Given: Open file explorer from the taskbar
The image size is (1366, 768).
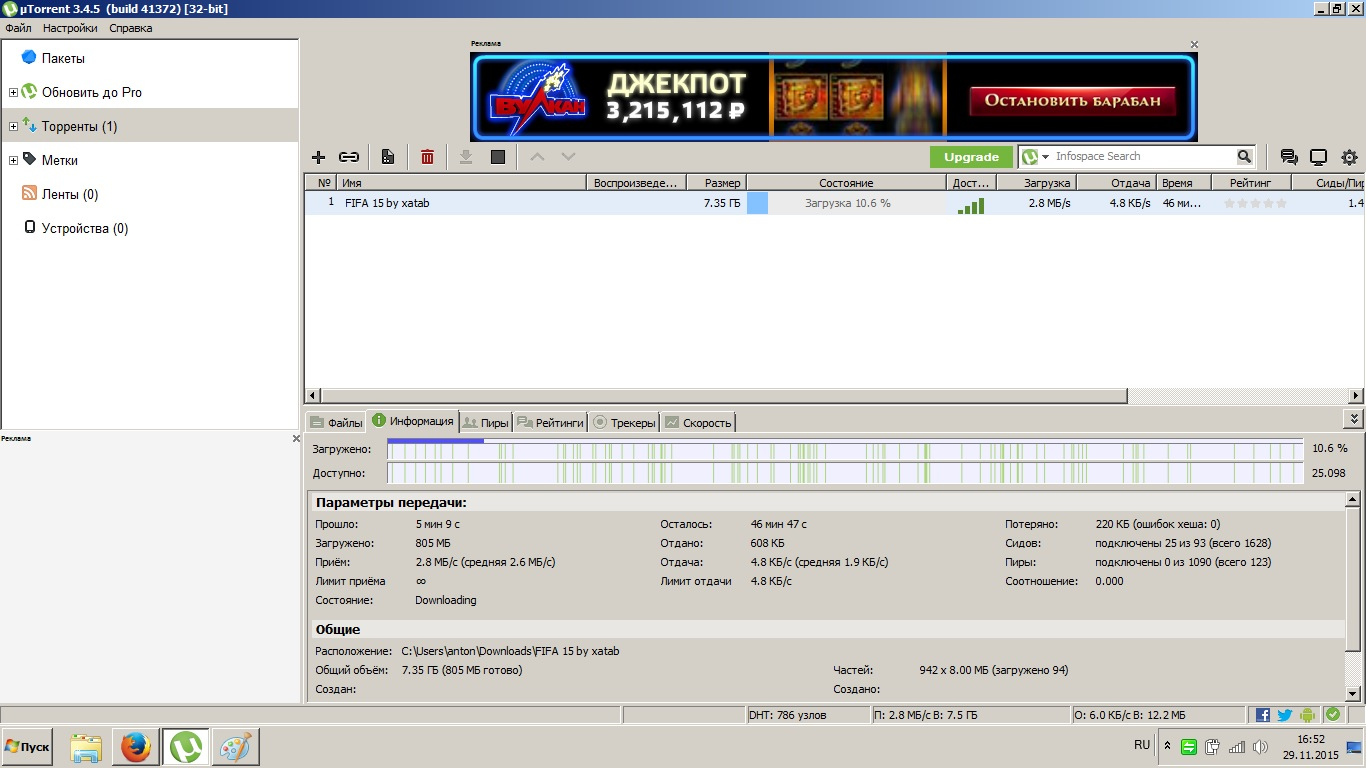Looking at the screenshot, I should point(87,747).
